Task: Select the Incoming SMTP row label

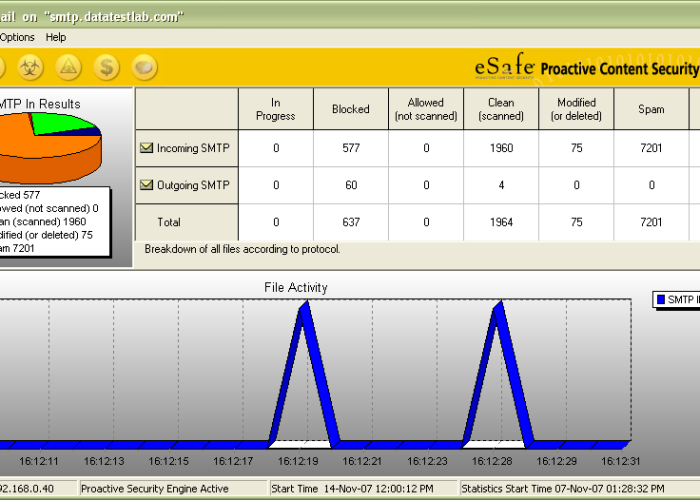Action: (x=192, y=148)
